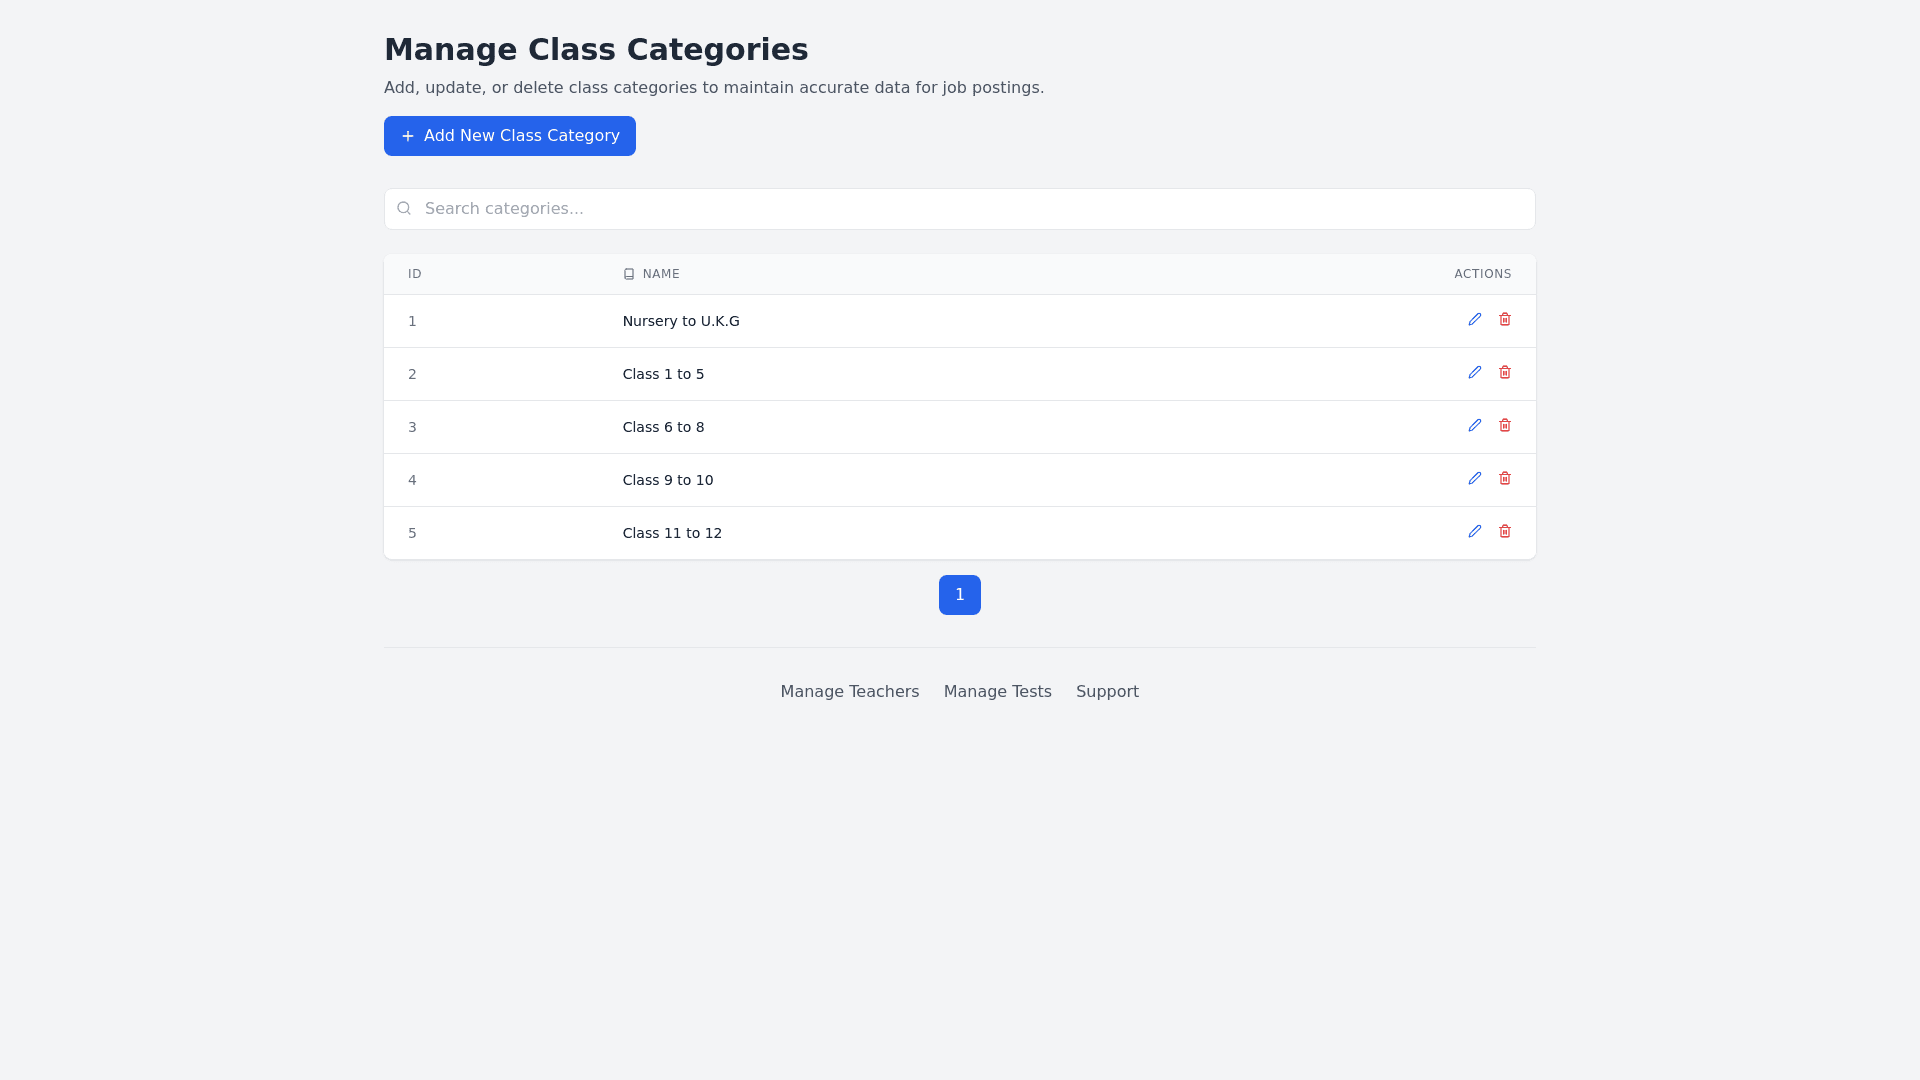Select the Class 9 to 10 name cell
Image resolution: width=1920 pixels, height=1080 pixels.
[668, 480]
